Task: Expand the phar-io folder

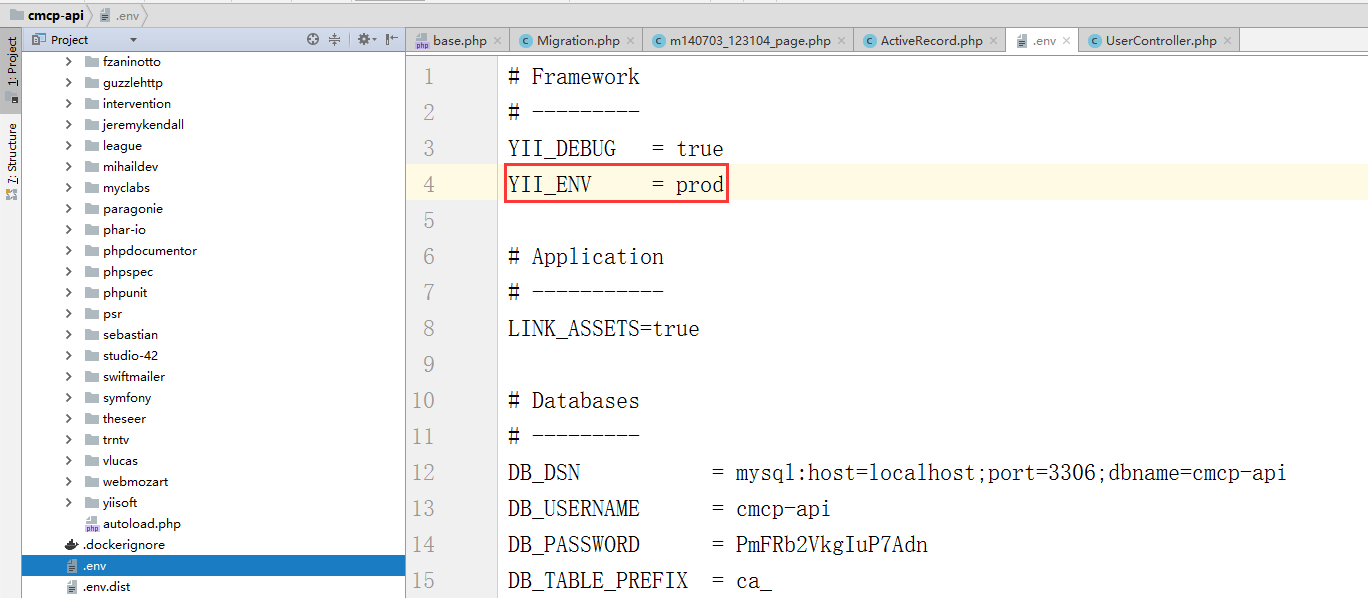Action: tap(69, 229)
